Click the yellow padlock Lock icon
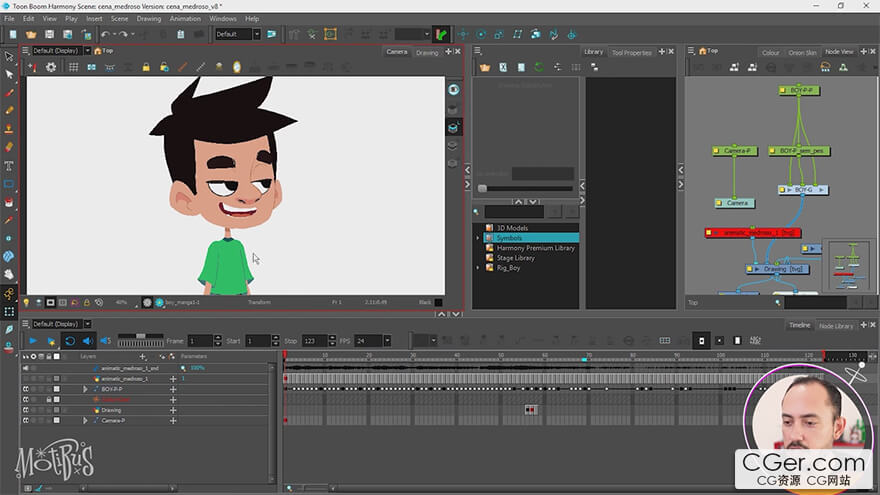 coord(146,67)
